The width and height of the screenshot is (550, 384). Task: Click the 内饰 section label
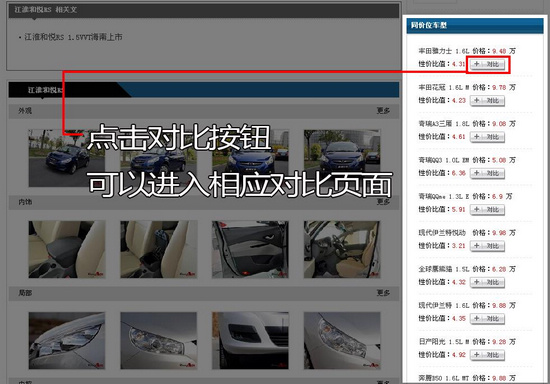[x=25, y=202]
